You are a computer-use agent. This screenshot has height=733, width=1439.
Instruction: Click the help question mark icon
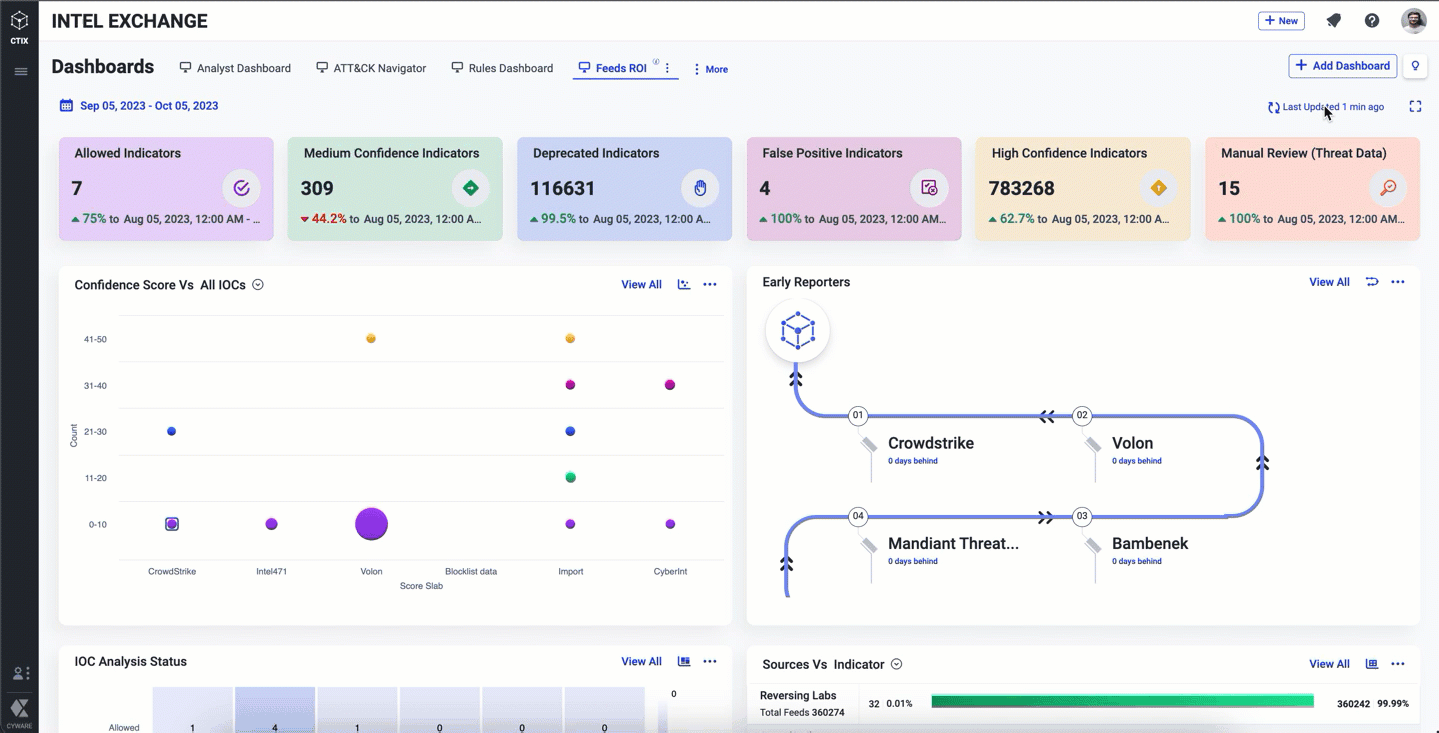pos(1372,21)
